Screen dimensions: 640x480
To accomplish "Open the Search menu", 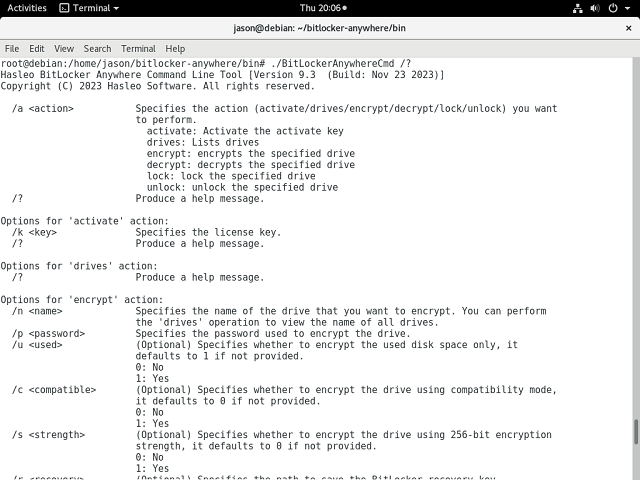I will pos(97,49).
